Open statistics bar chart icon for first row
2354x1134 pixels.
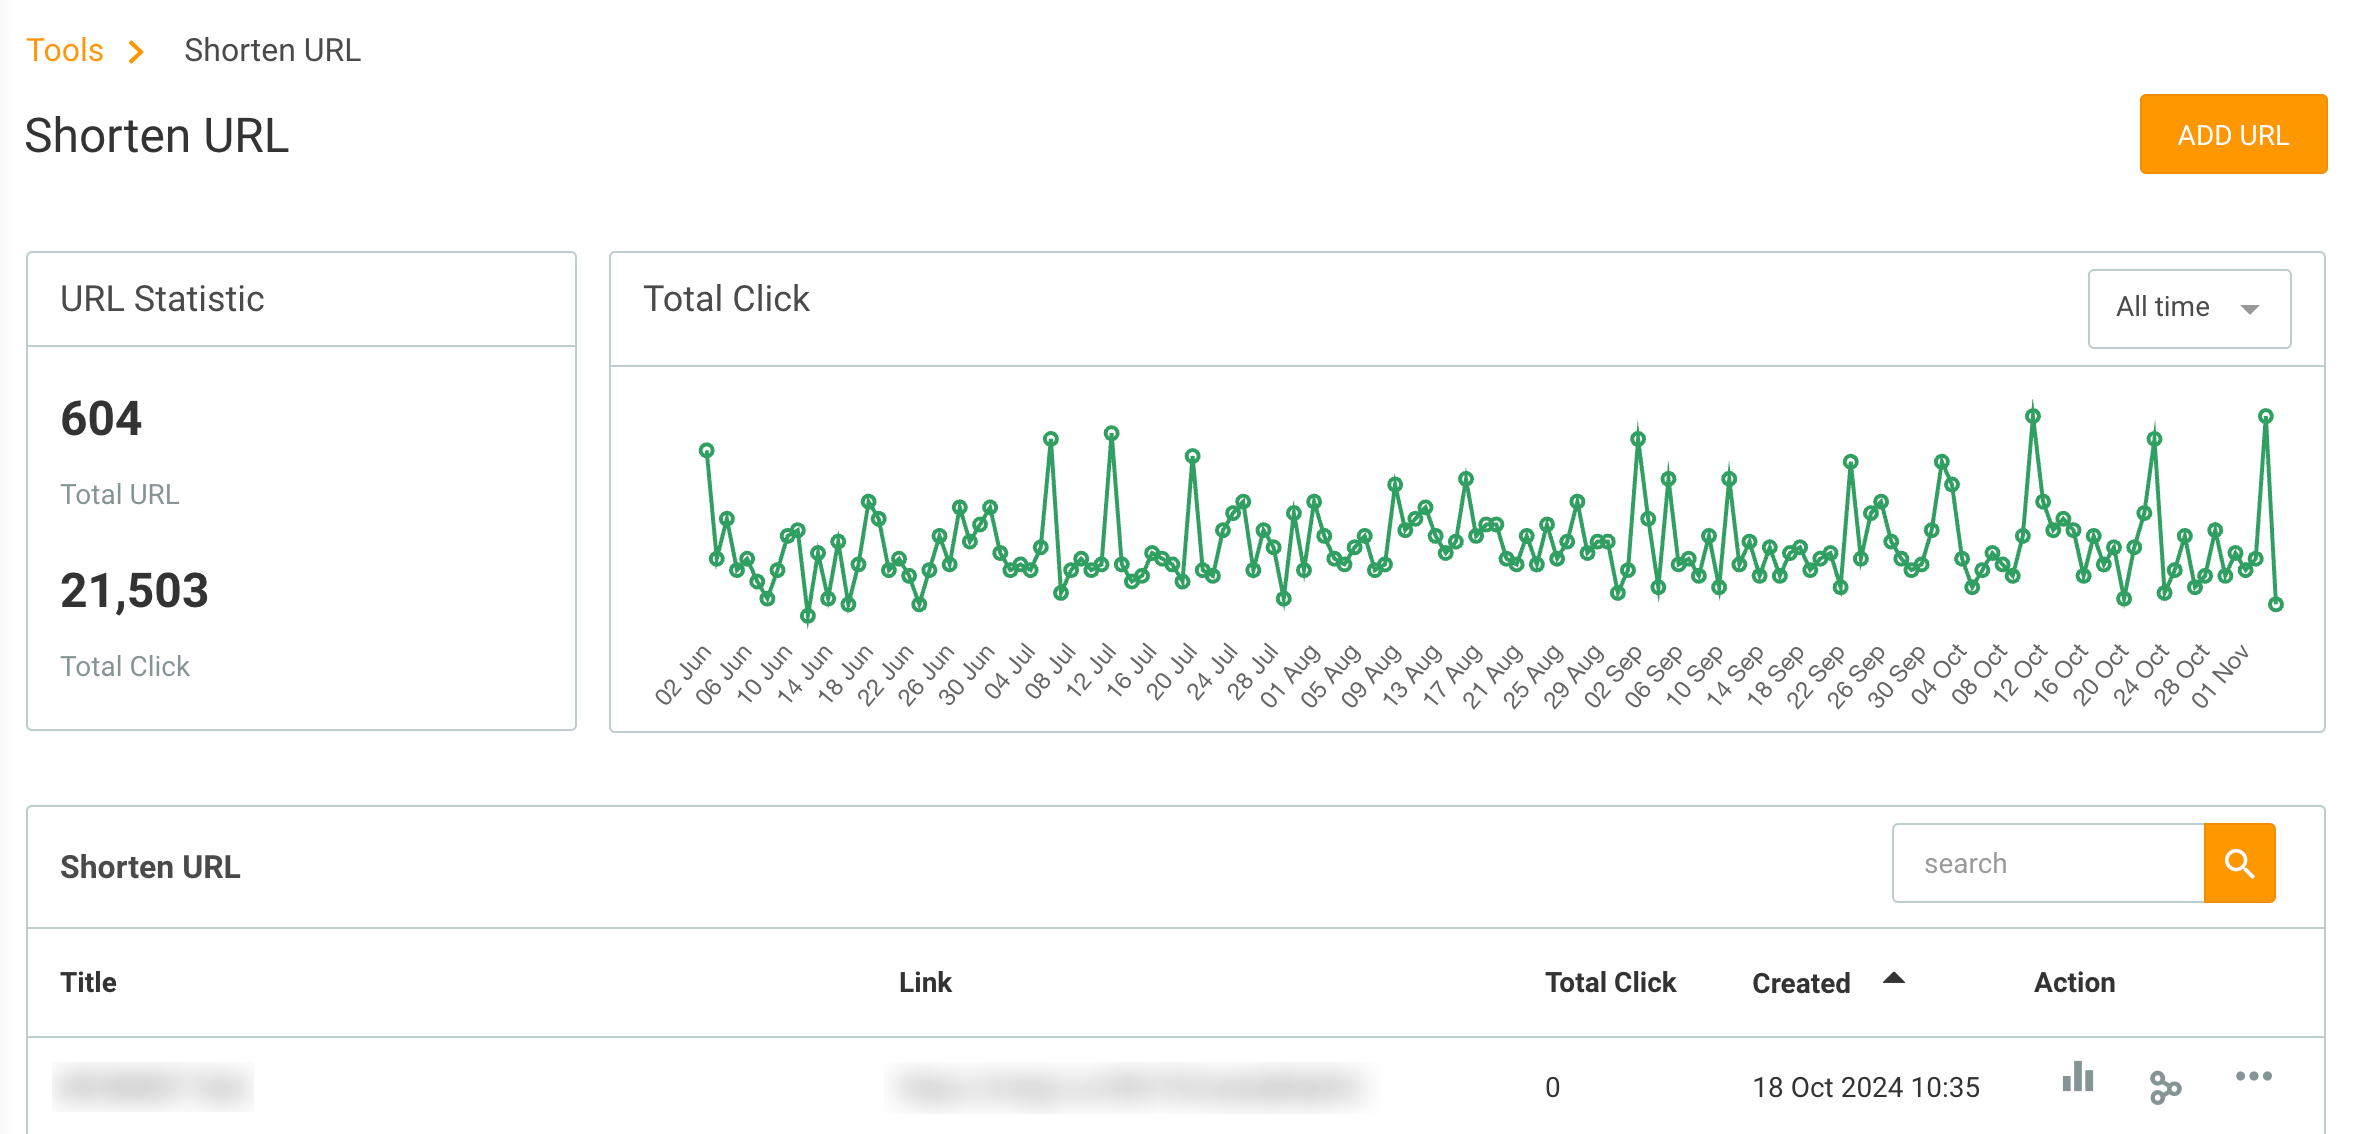[2077, 1077]
